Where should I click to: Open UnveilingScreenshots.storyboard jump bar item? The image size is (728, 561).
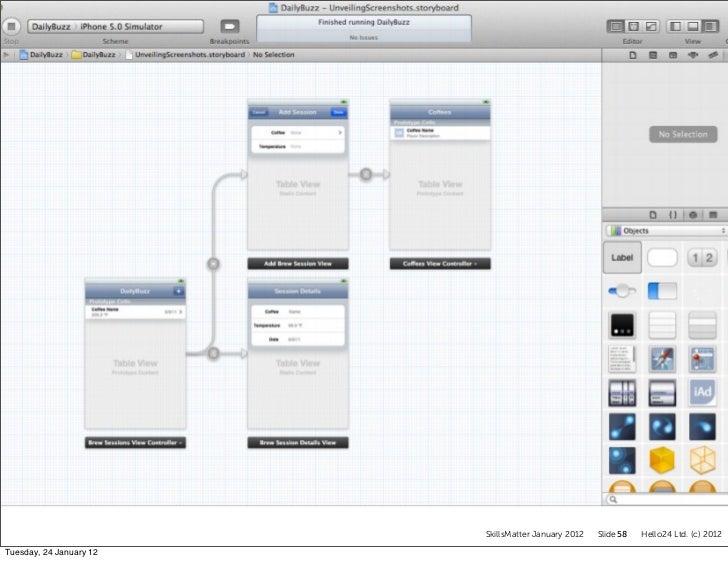185,55
